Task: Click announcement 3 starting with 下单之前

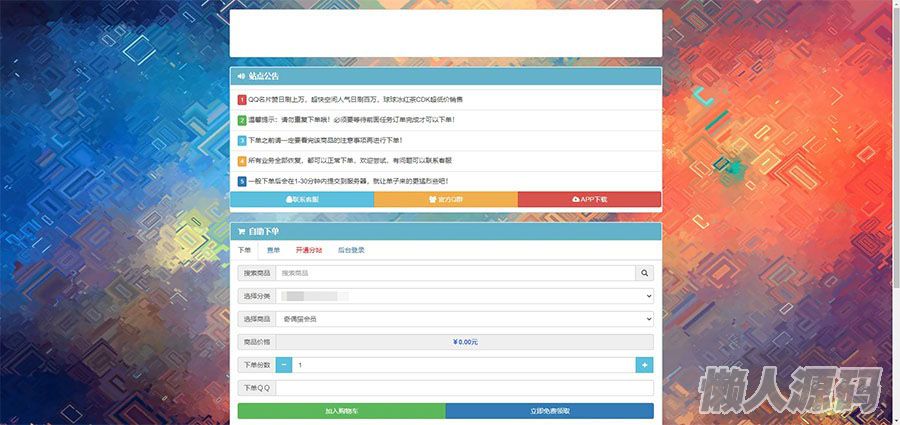Action: 446,141
